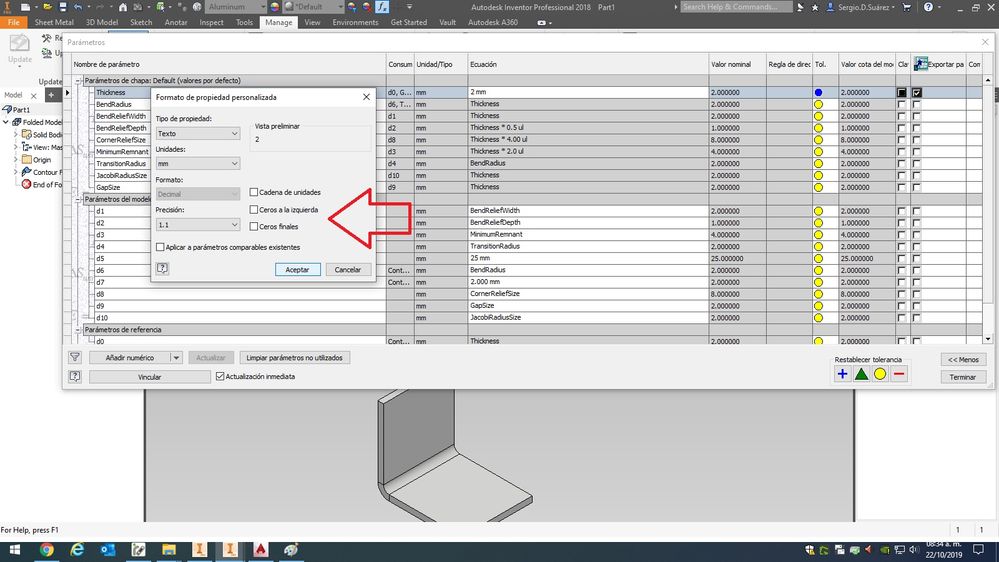Screen dimensions: 999x562
Task: Toggle Actualización inmediata checkbox
Action: (x=220, y=377)
